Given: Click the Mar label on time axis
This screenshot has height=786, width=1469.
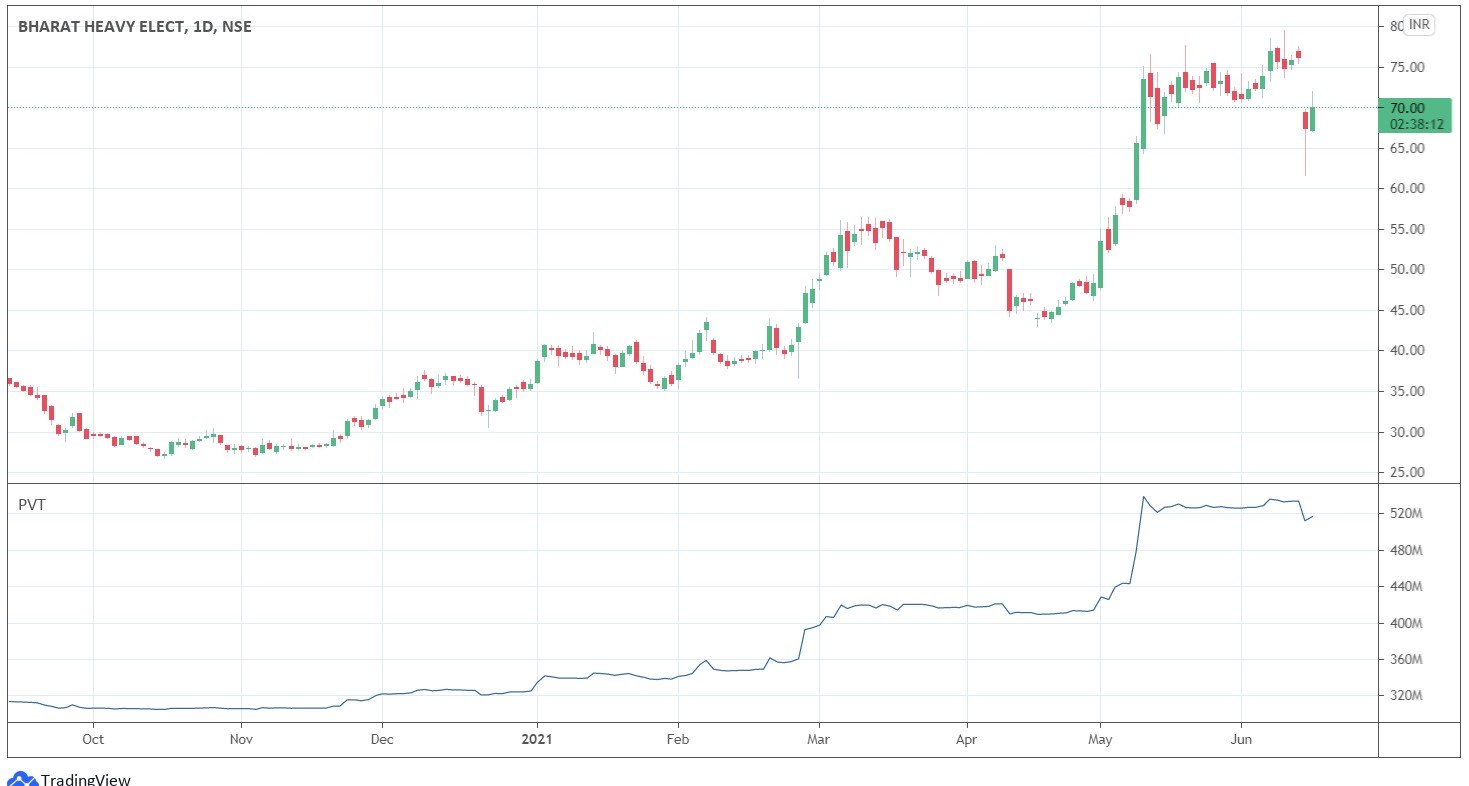Looking at the screenshot, I should (x=818, y=740).
